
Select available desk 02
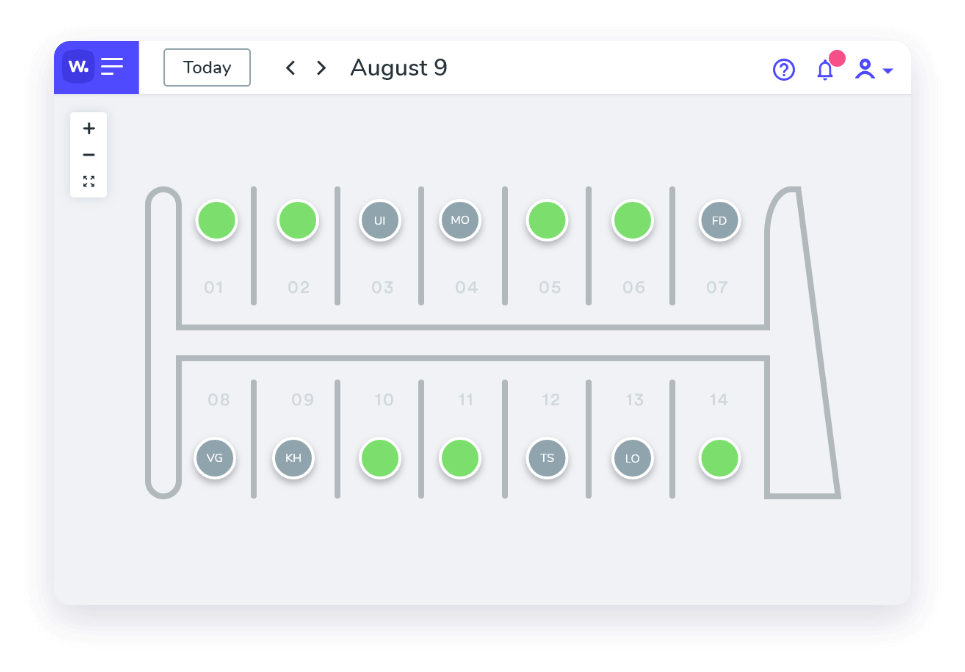[x=297, y=220]
